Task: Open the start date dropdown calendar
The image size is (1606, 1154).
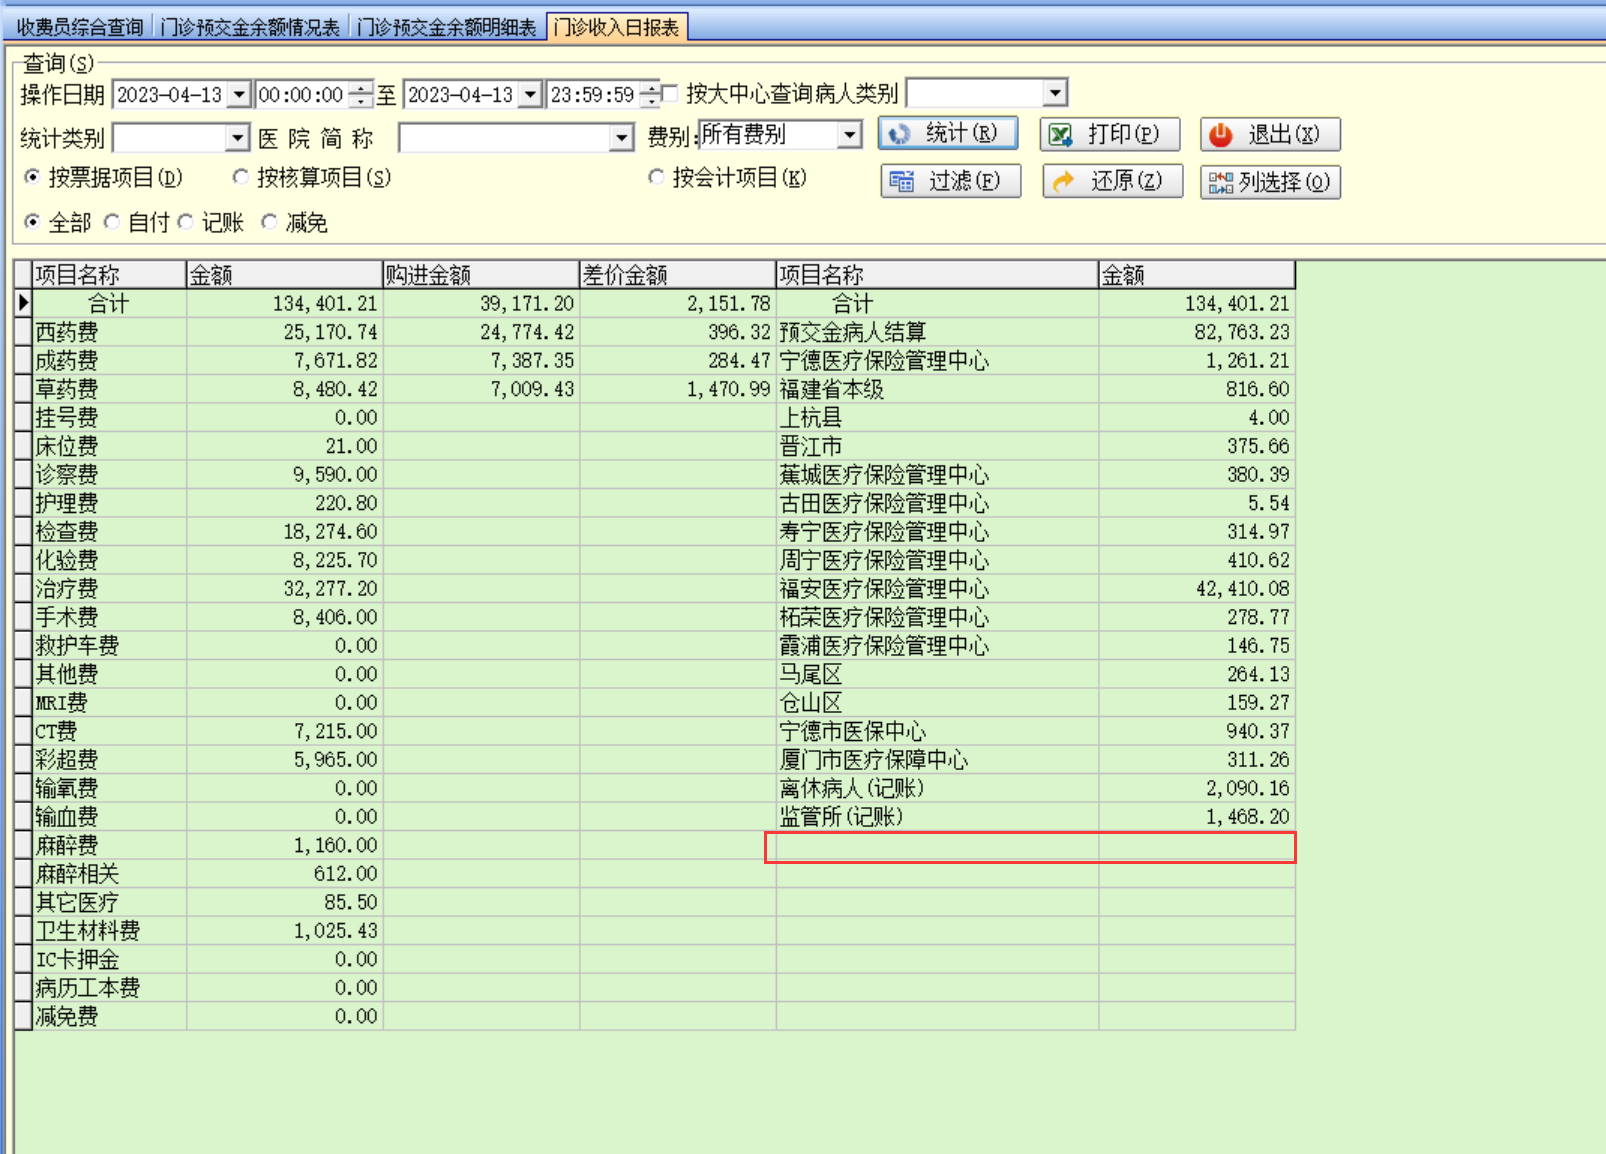Action: [x=239, y=95]
